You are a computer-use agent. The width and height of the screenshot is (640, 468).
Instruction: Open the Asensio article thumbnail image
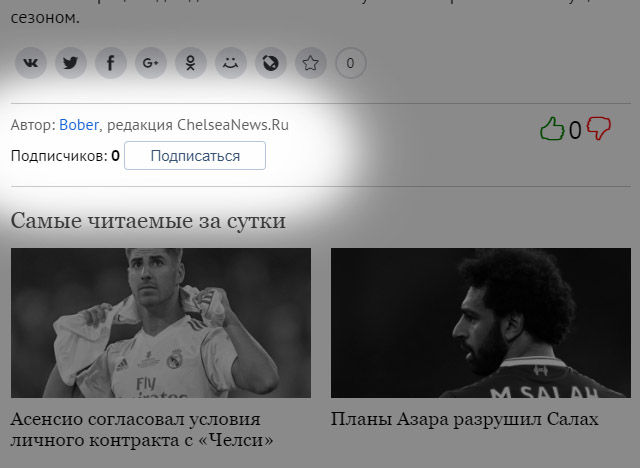(160, 322)
